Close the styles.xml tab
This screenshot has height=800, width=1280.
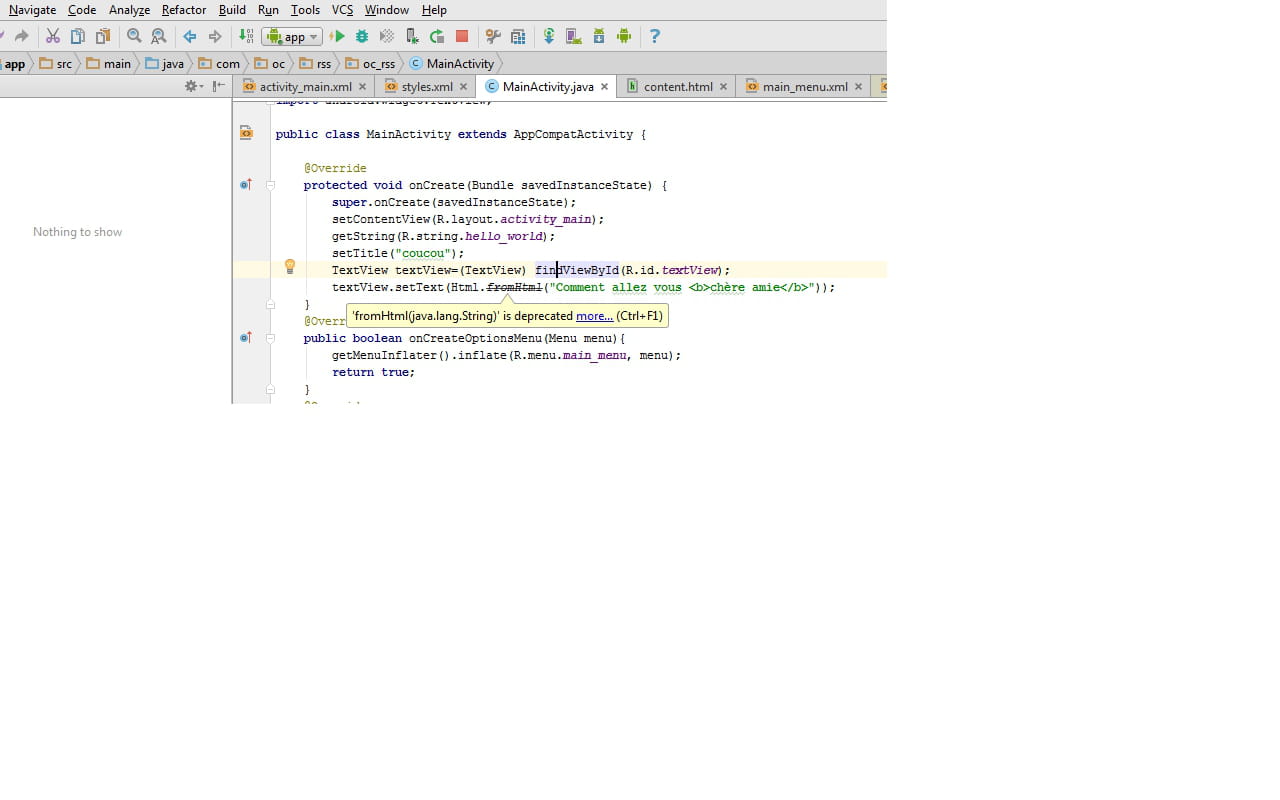point(463,87)
